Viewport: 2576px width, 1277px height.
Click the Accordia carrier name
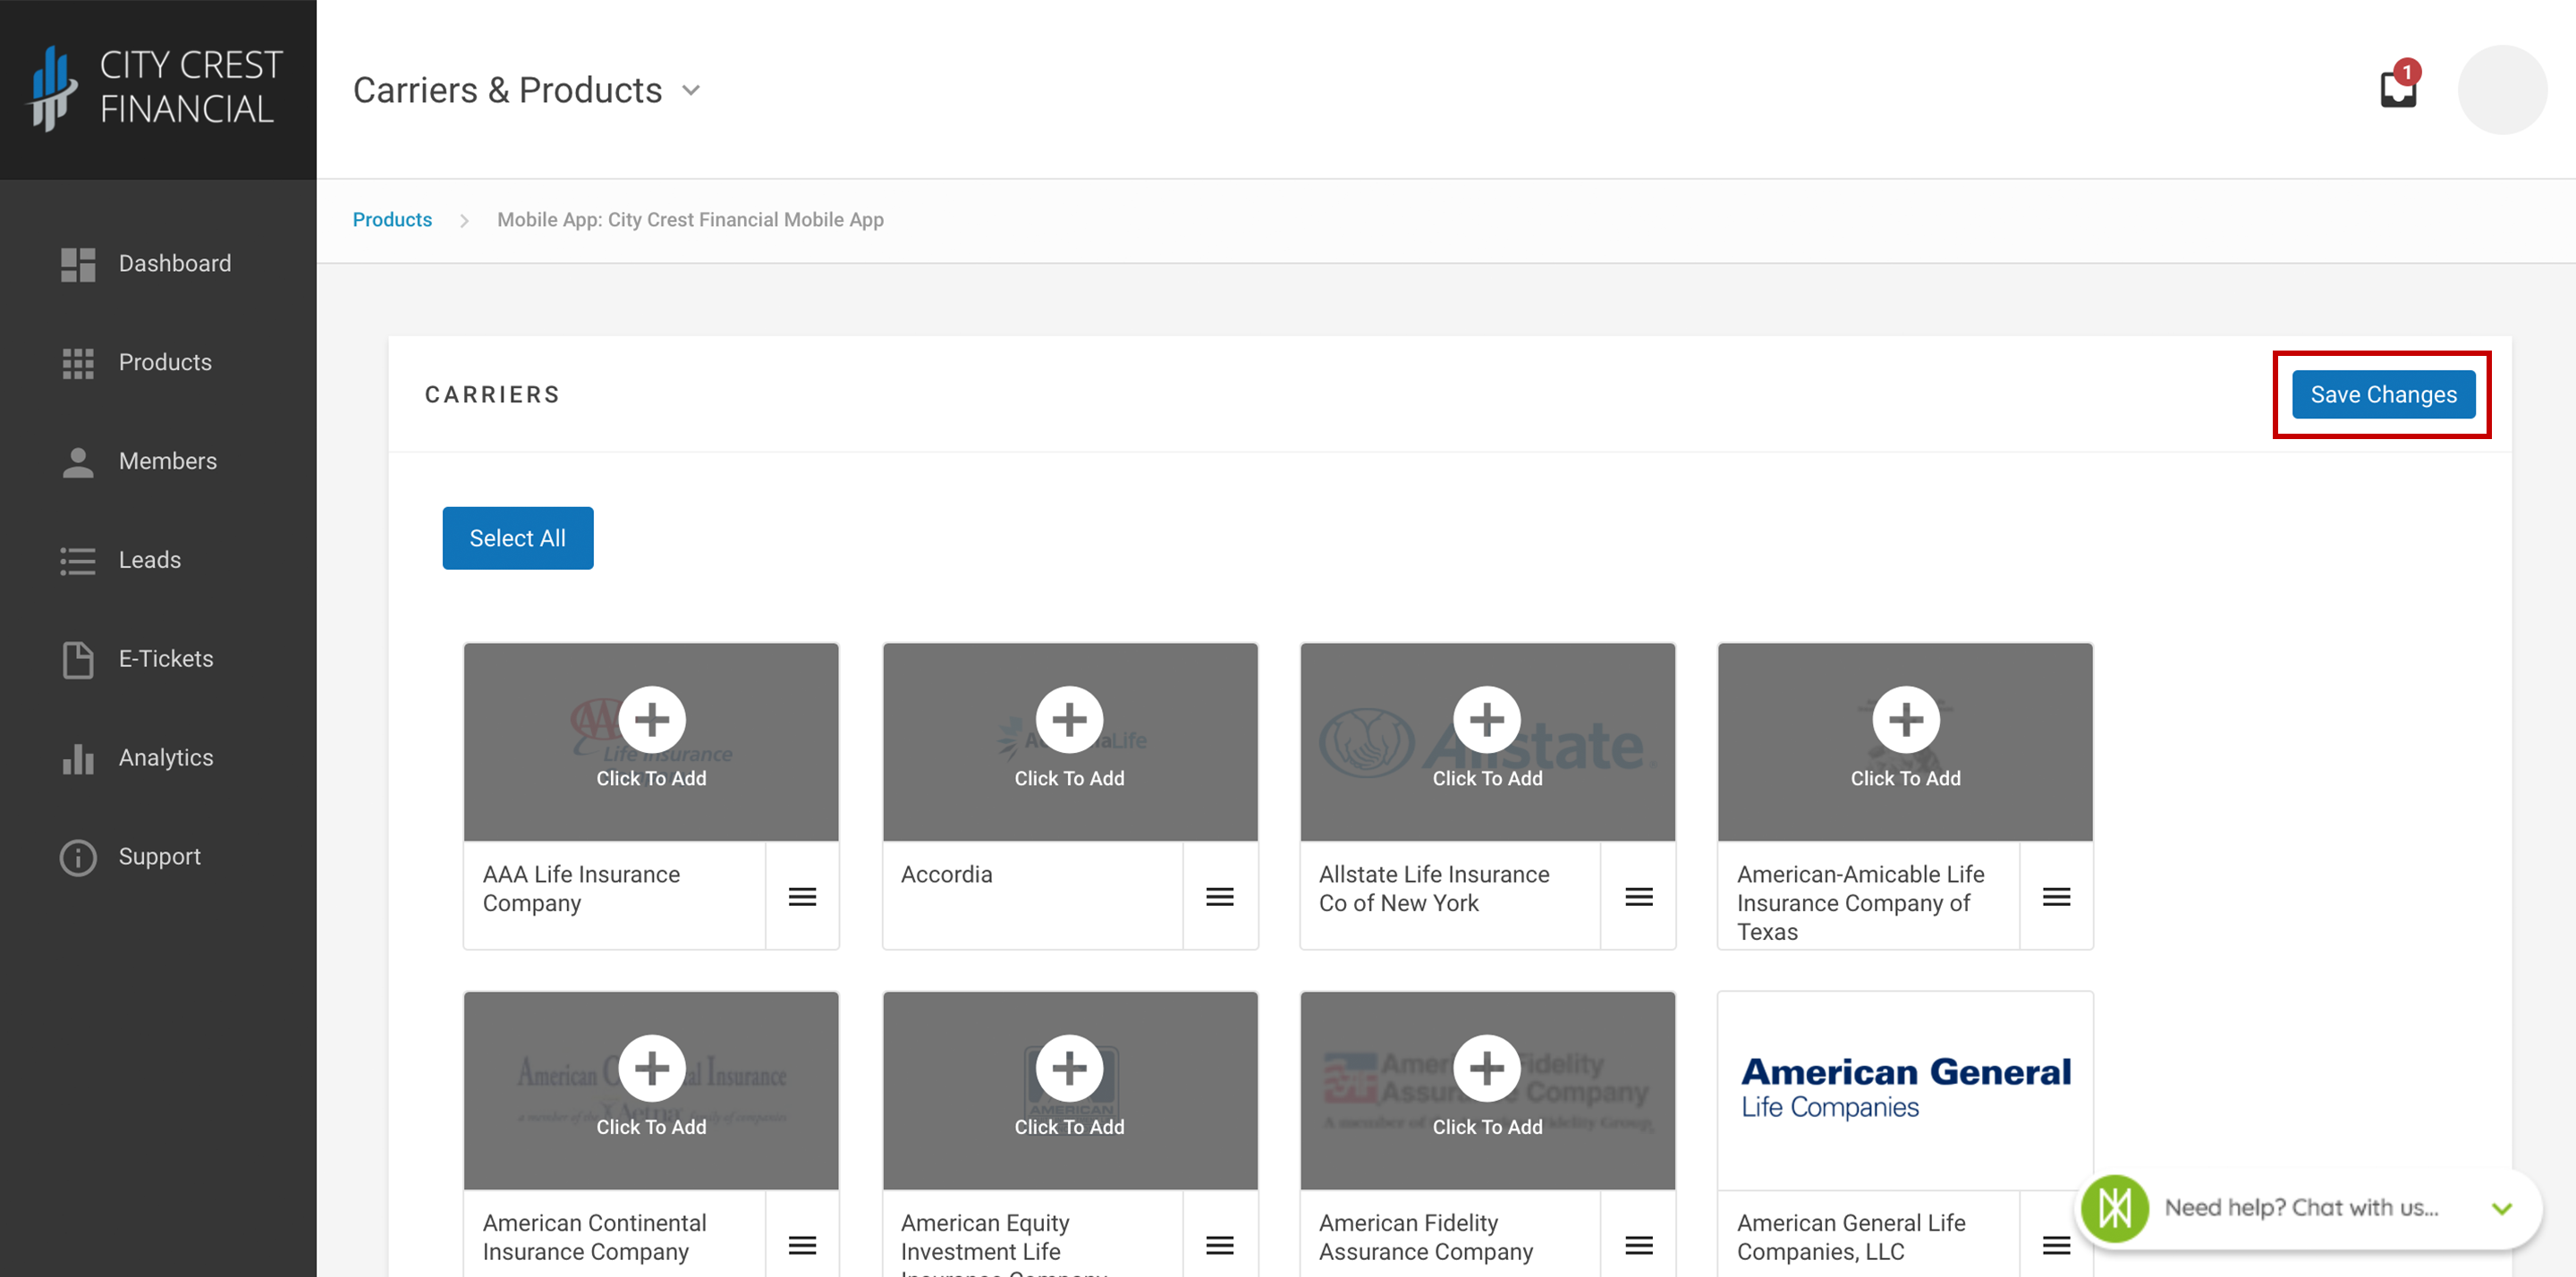946,875
